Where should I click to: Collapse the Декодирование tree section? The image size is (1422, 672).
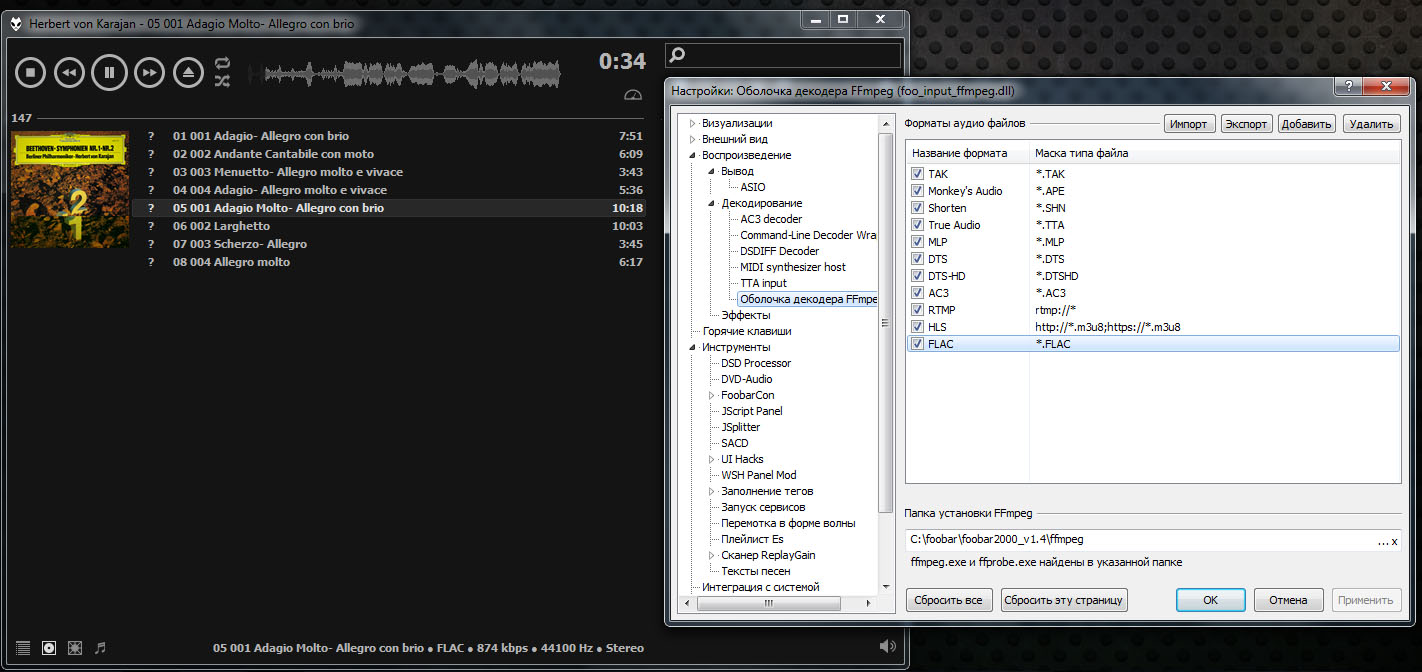tap(712, 204)
